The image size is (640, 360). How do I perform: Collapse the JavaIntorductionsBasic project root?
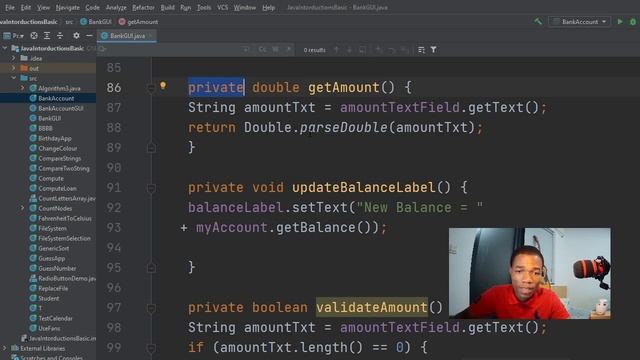pyautogui.click(x=5, y=48)
